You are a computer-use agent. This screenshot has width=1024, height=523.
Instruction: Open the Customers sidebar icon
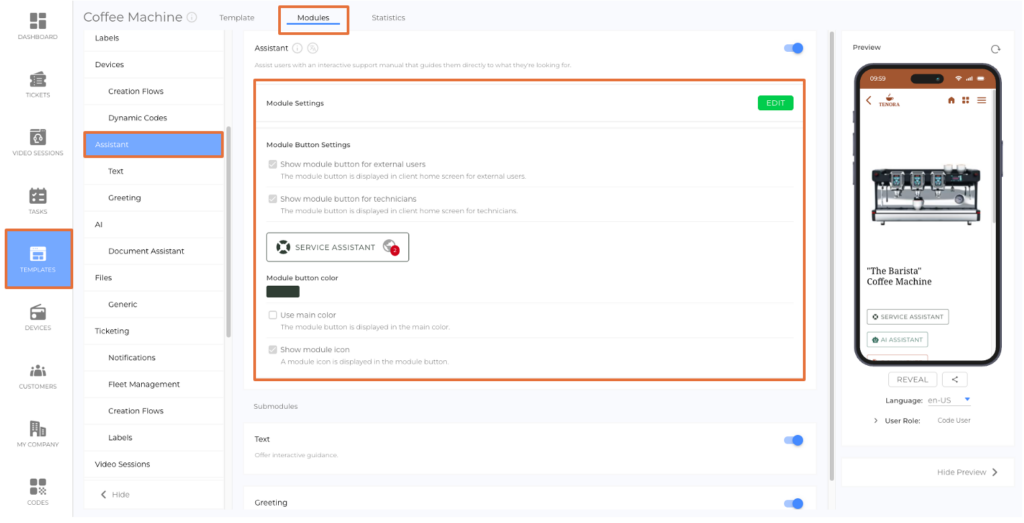click(37, 370)
